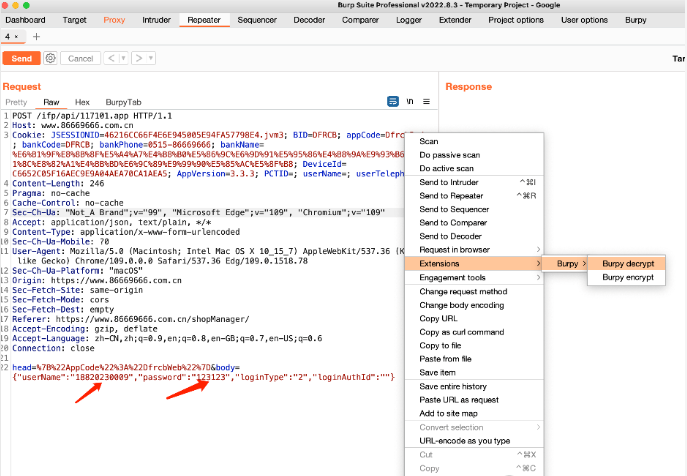
Task: Open the BurpyTab request view
Action: [124, 102]
